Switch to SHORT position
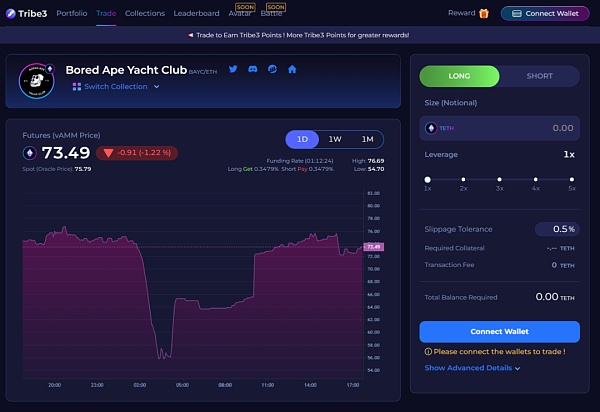Viewport: 600px width, 412px height. pos(539,76)
